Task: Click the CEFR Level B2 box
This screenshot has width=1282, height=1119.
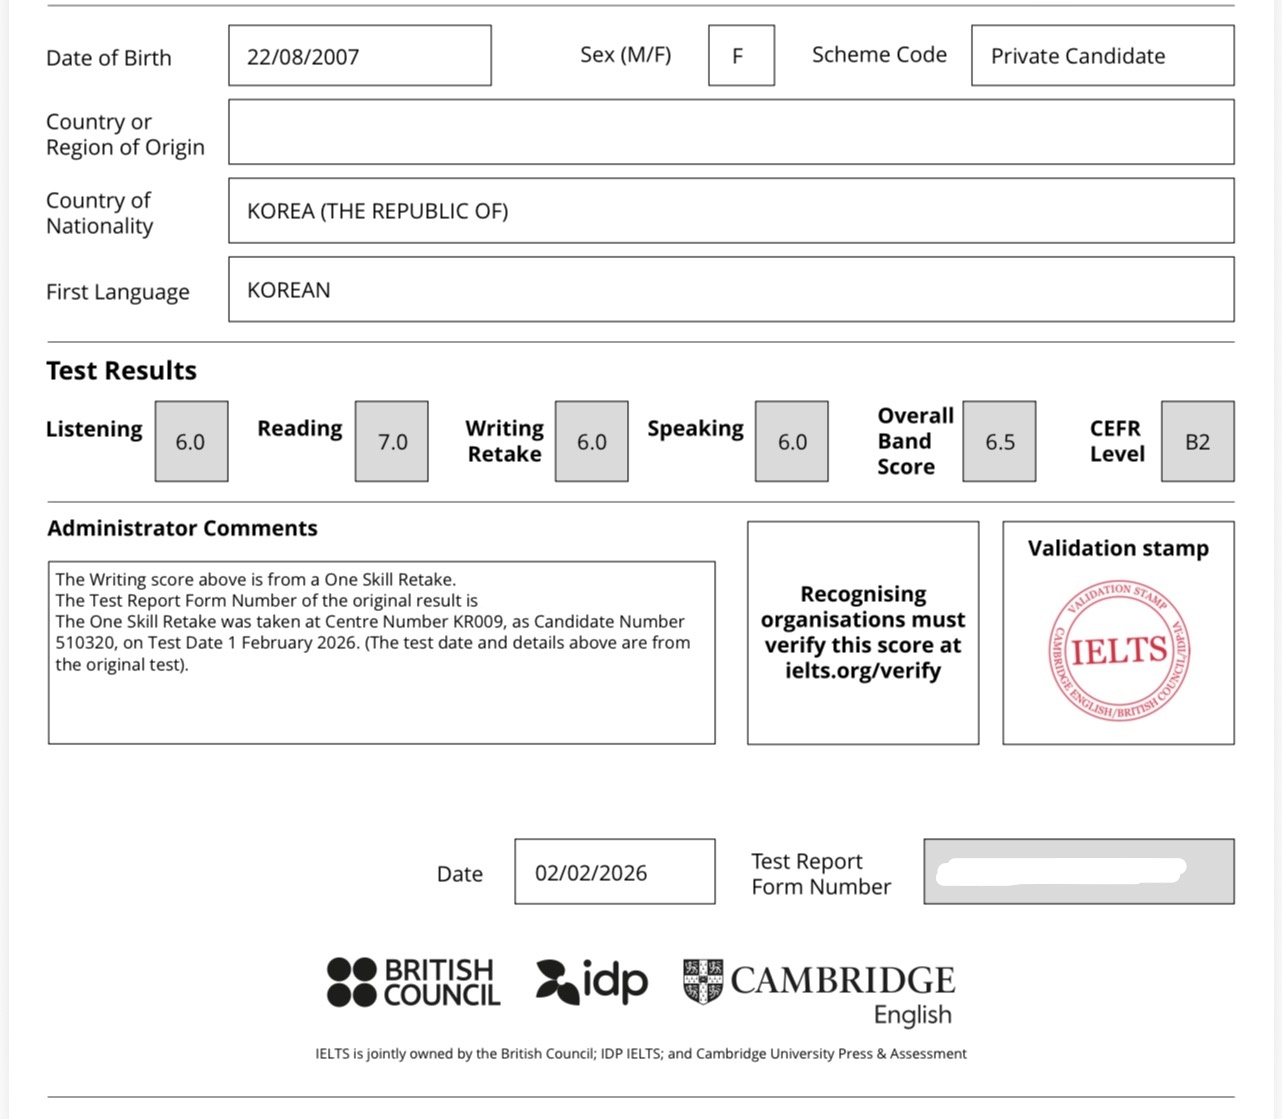Action: (x=1198, y=442)
